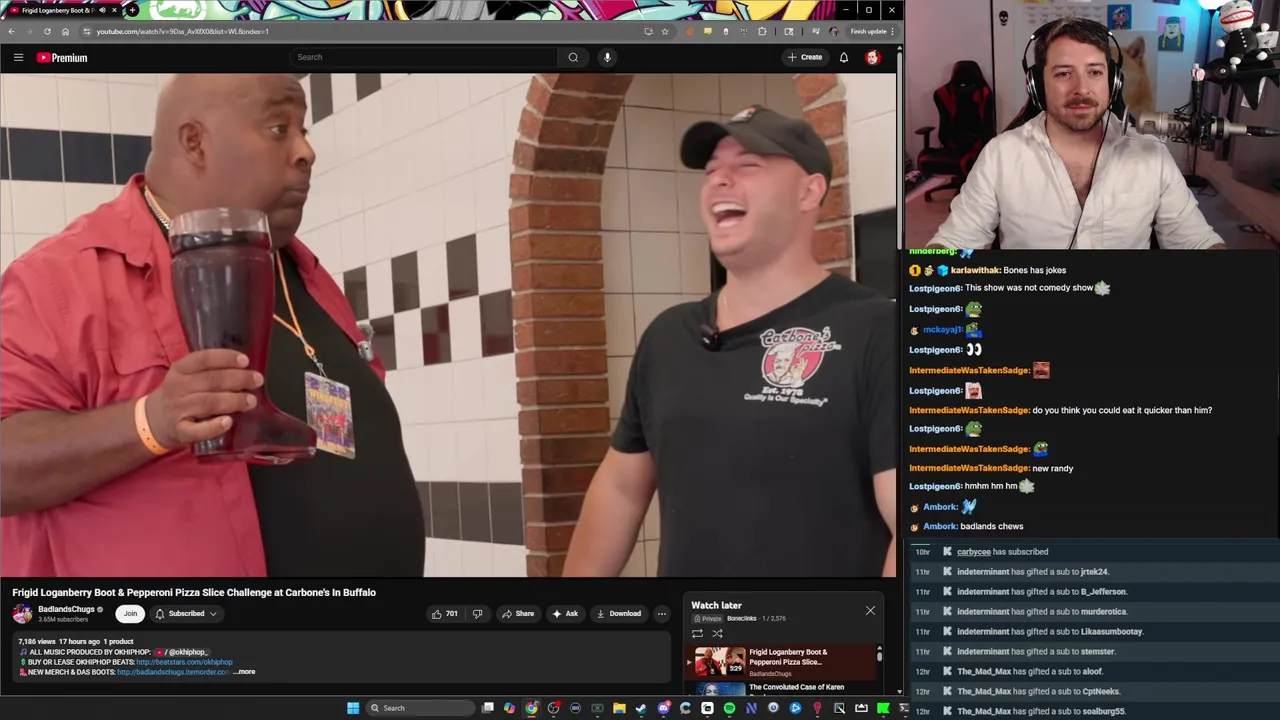Image resolution: width=1280 pixels, height=720 pixels.
Task: Open the Frigid Loganberry Boot playlist thumbnail
Action: coord(720,661)
